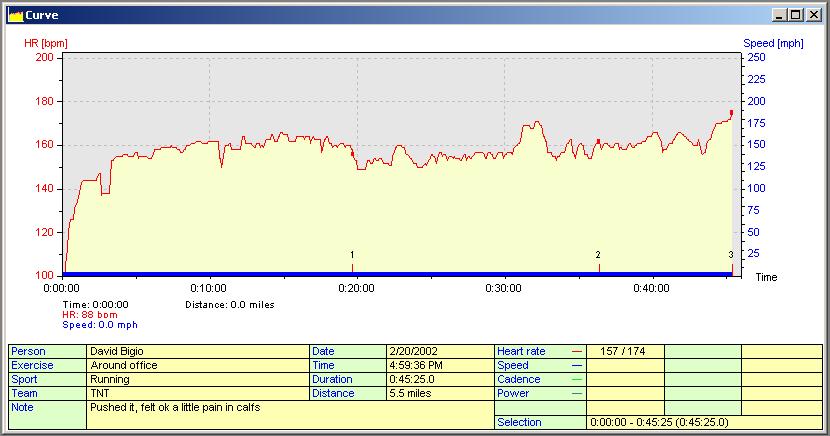The width and height of the screenshot is (830, 436).
Task: Click the green Cadence legend line
Action: [x=576, y=380]
